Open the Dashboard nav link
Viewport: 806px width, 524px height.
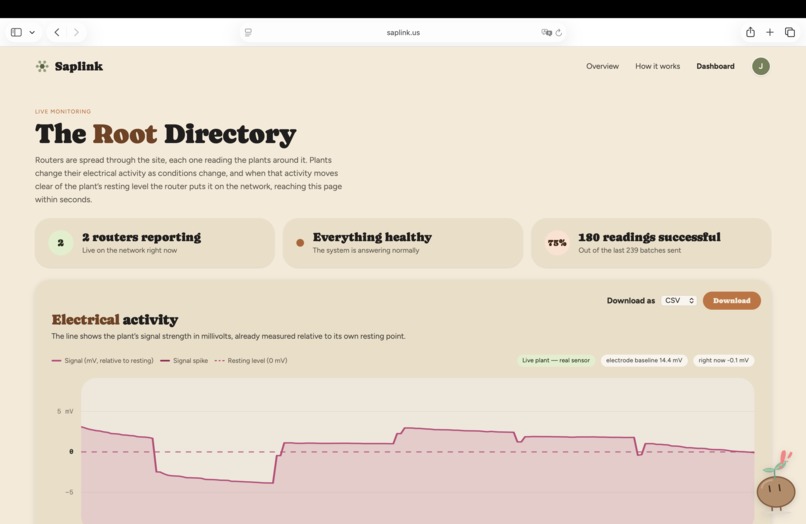[x=715, y=66]
